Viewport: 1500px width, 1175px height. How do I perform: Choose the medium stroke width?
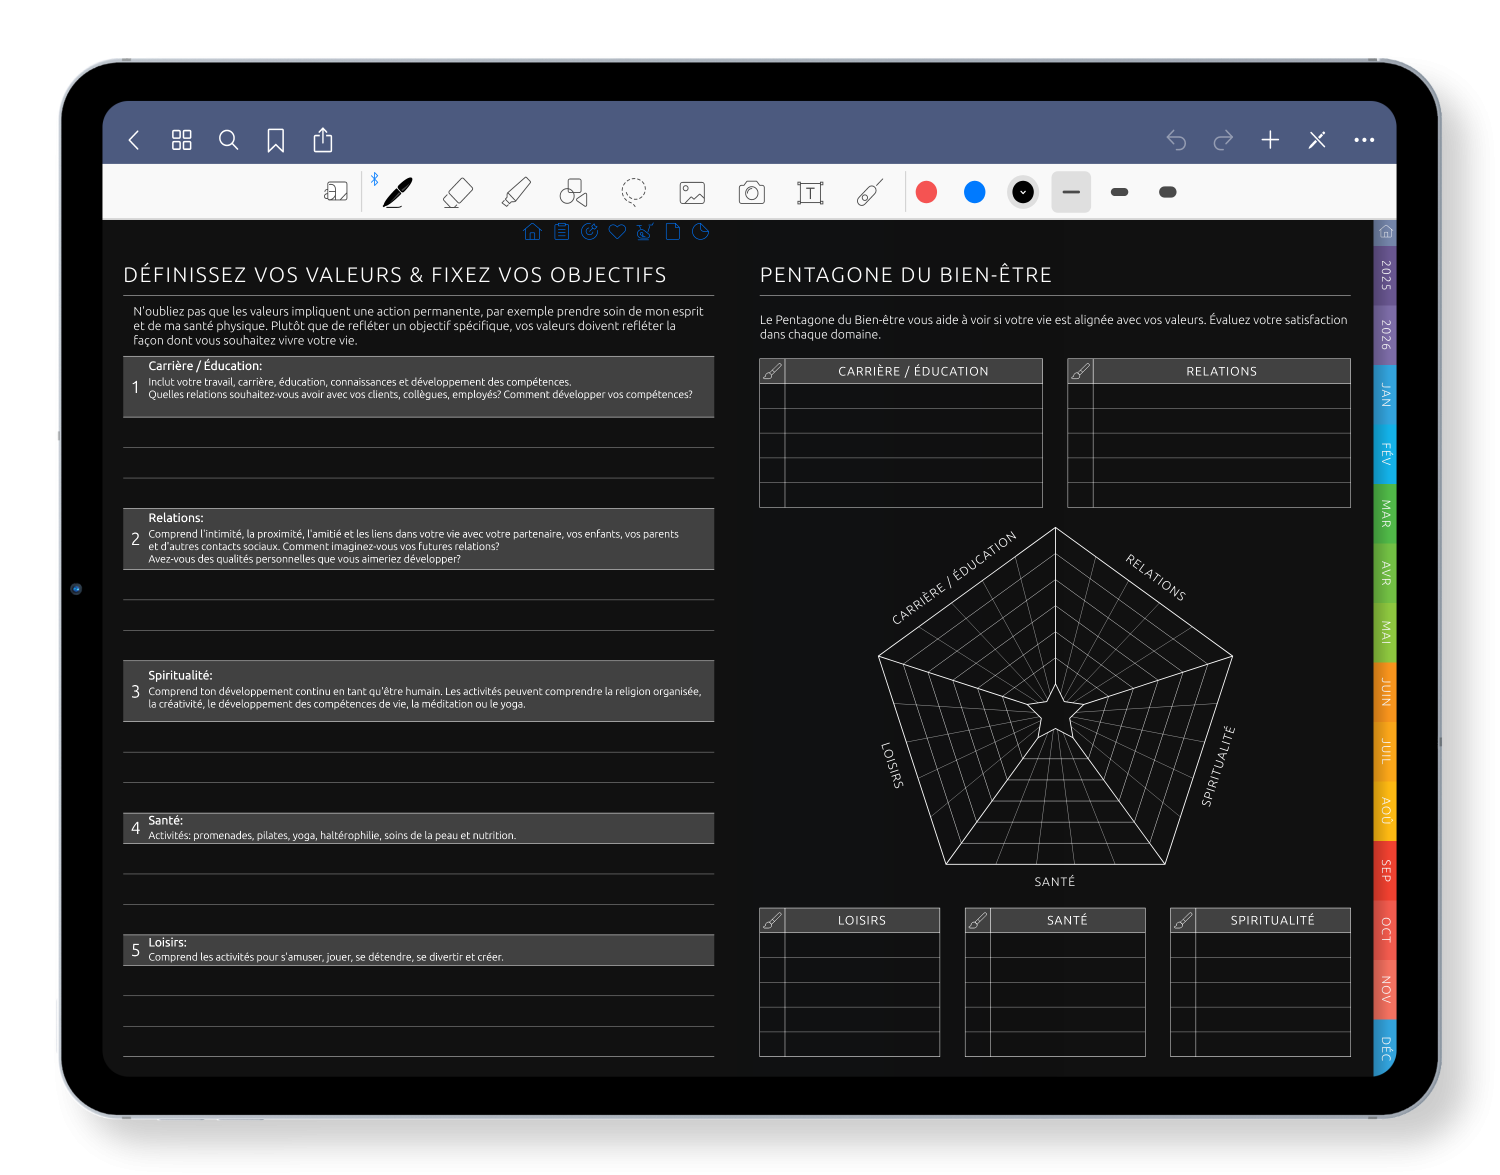pyautogui.click(x=1119, y=192)
